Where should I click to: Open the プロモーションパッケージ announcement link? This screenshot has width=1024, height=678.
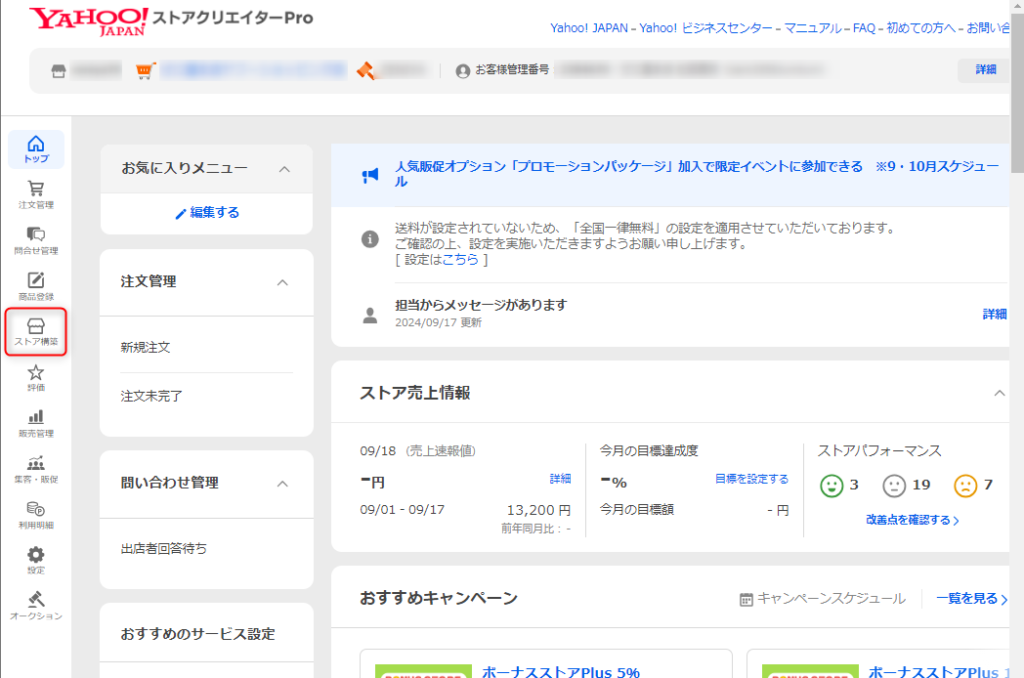697,174
